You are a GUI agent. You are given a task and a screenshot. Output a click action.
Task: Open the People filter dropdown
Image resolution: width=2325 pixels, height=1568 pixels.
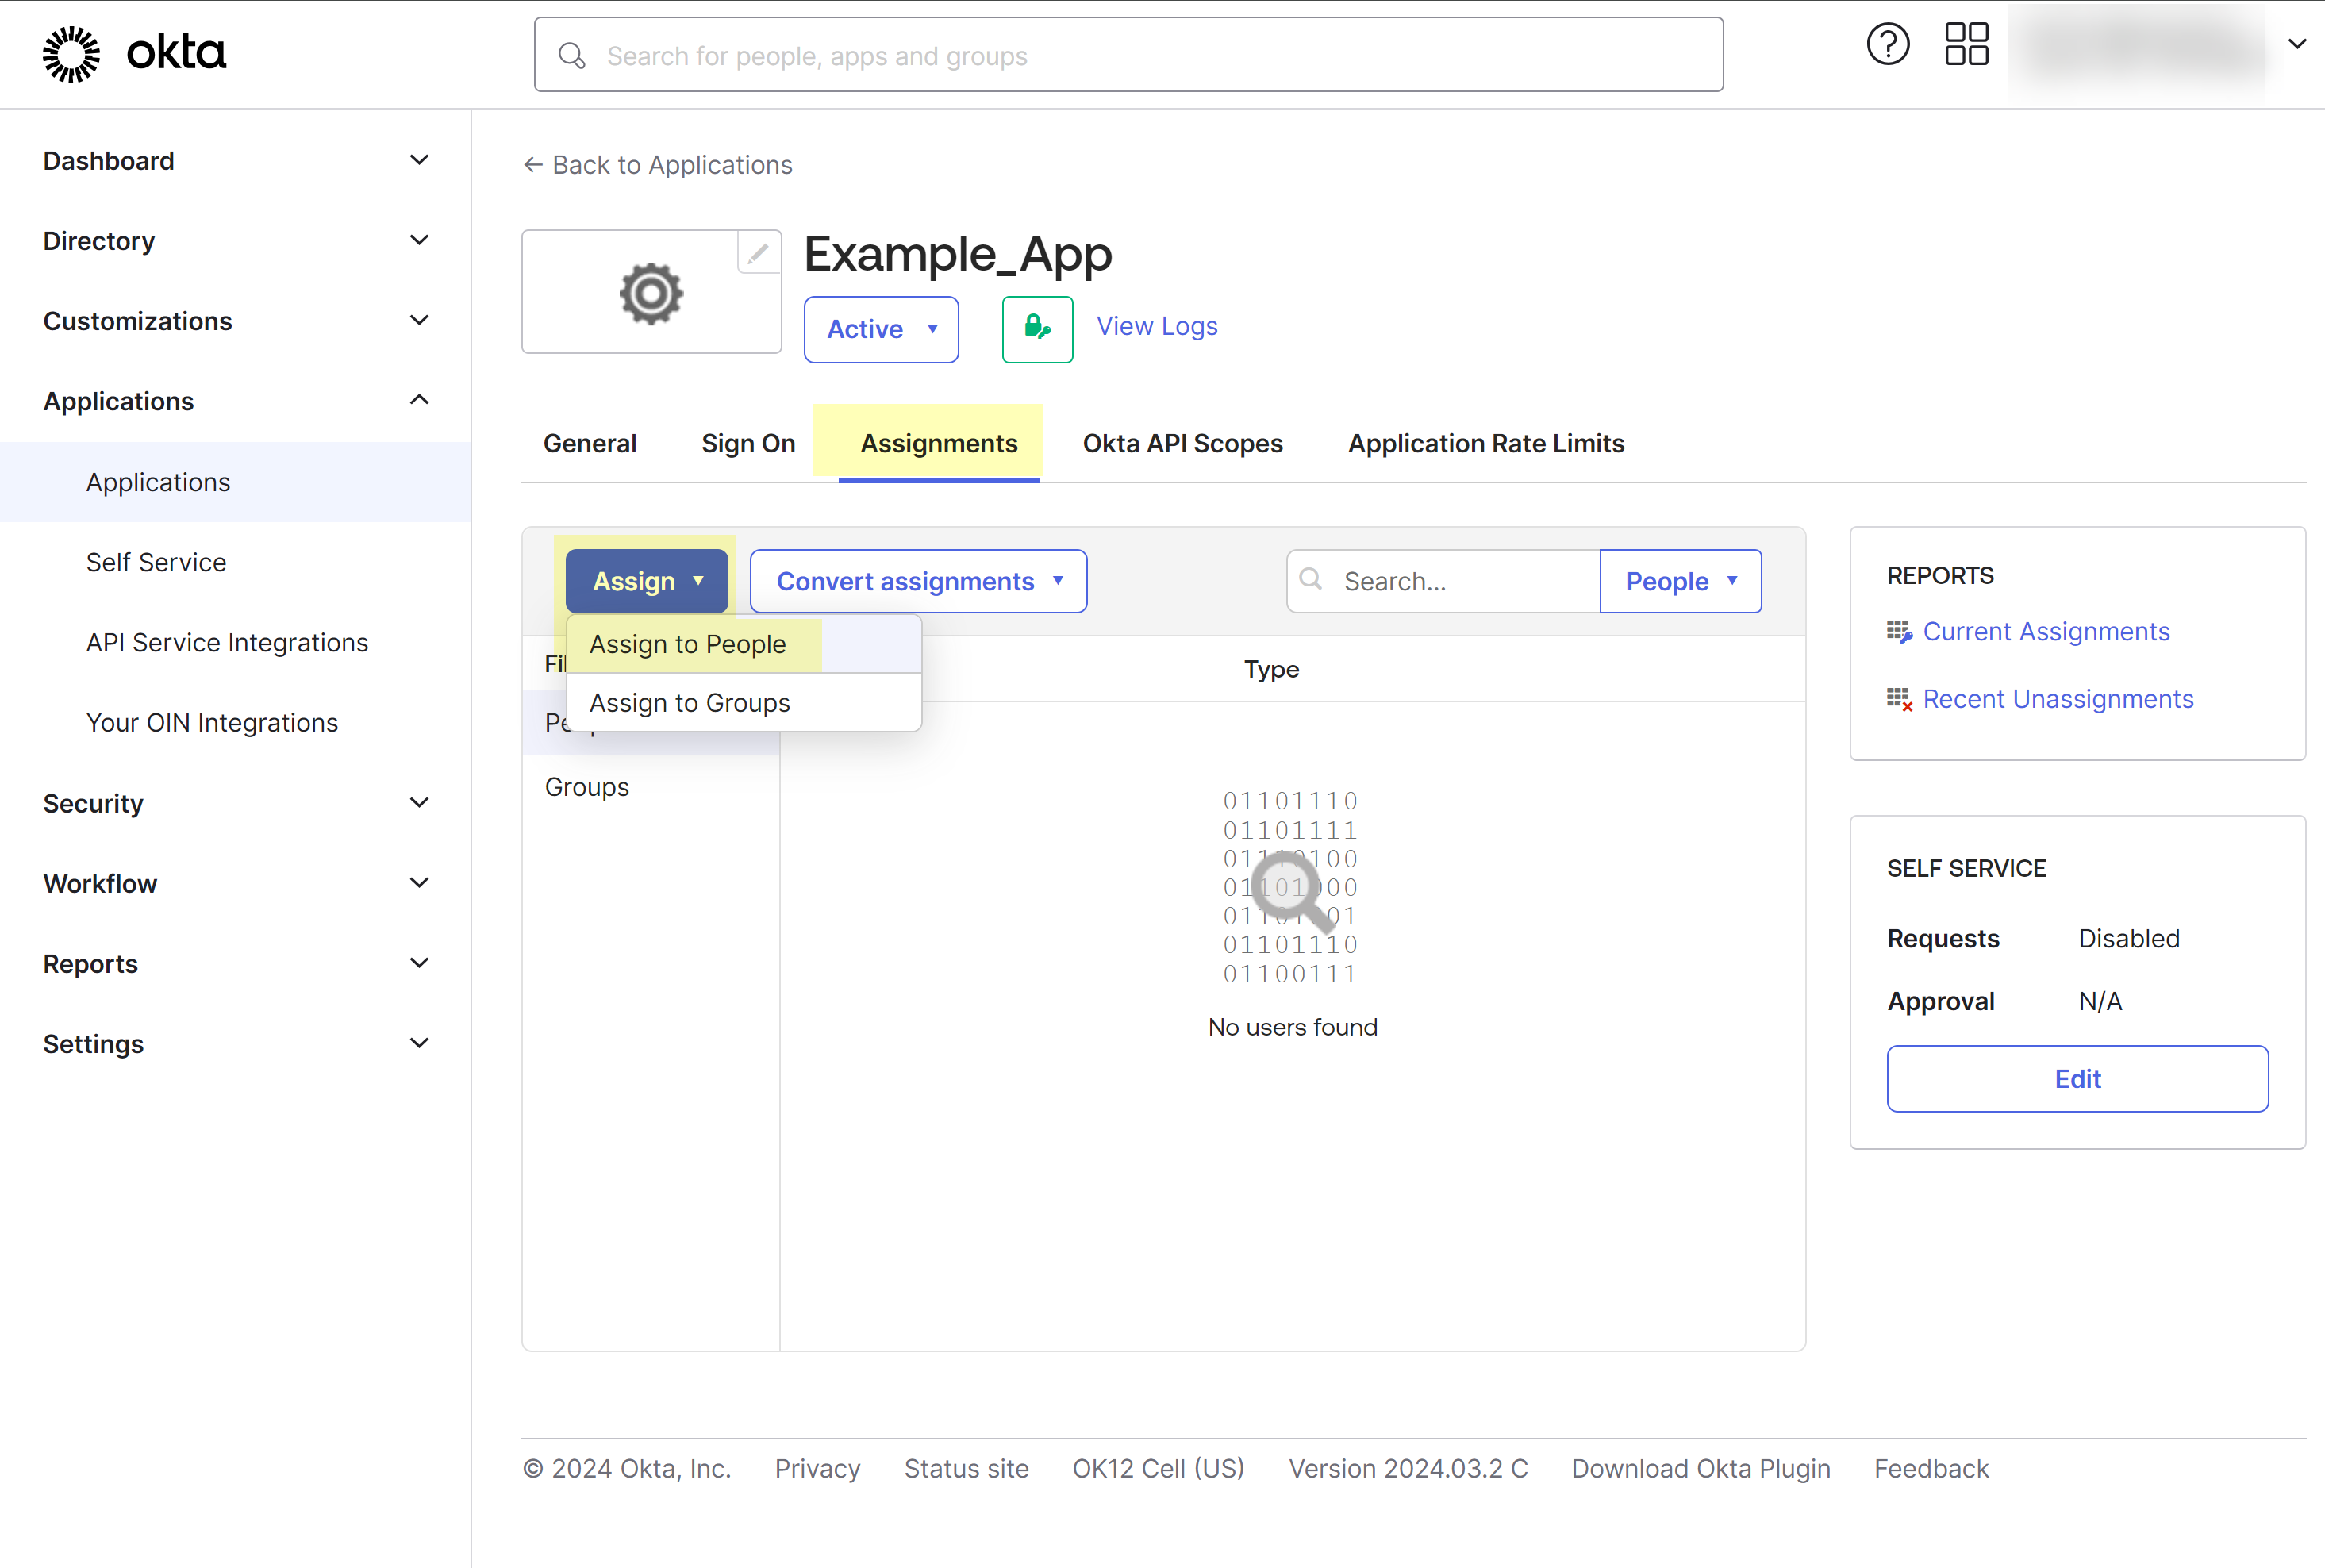(x=1680, y=581)
